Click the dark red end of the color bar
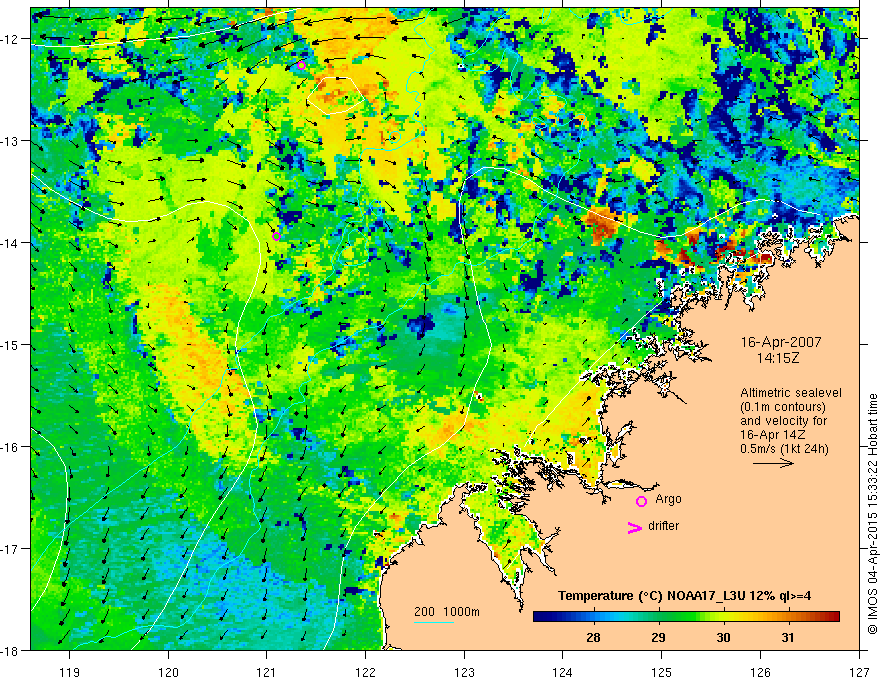Screen dimensions: 880x680 (x=834, y=617)
